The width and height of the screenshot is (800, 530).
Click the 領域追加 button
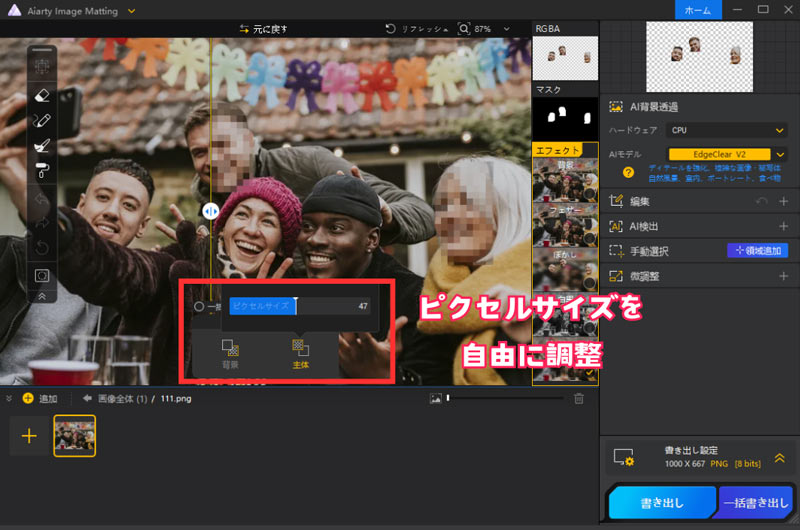coord(758,250)
